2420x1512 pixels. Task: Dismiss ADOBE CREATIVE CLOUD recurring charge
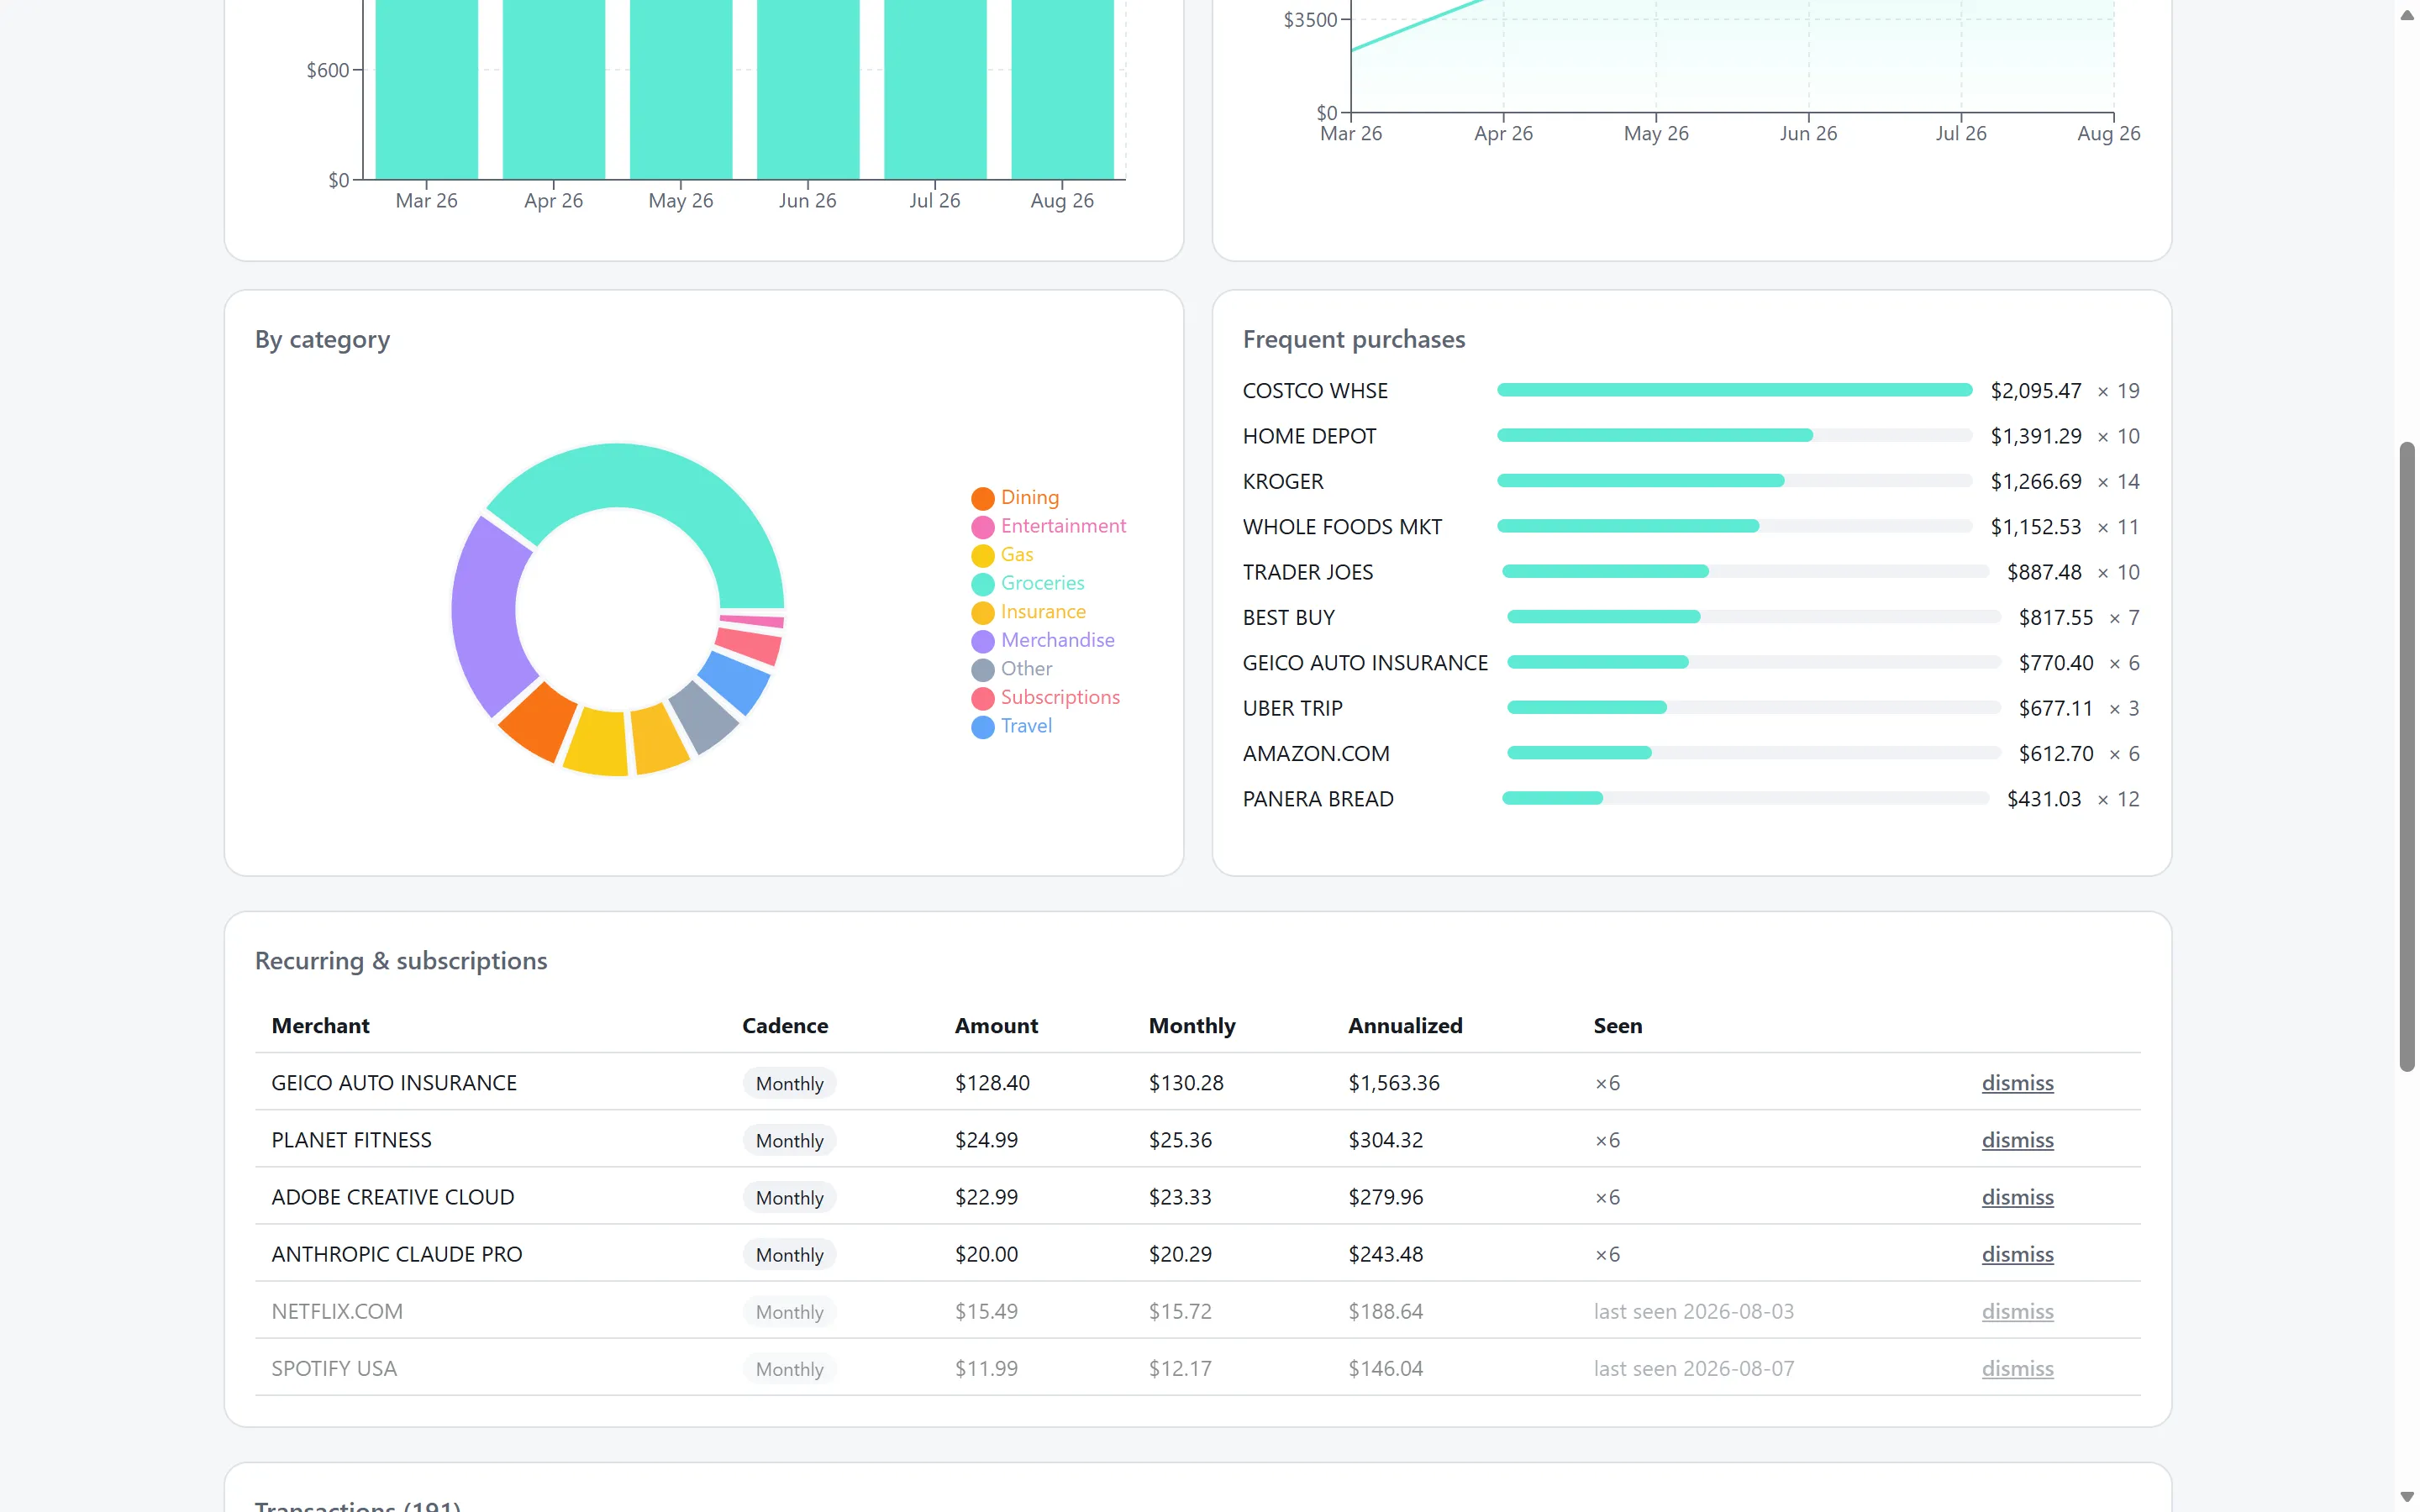[x=2017, y=1197]
